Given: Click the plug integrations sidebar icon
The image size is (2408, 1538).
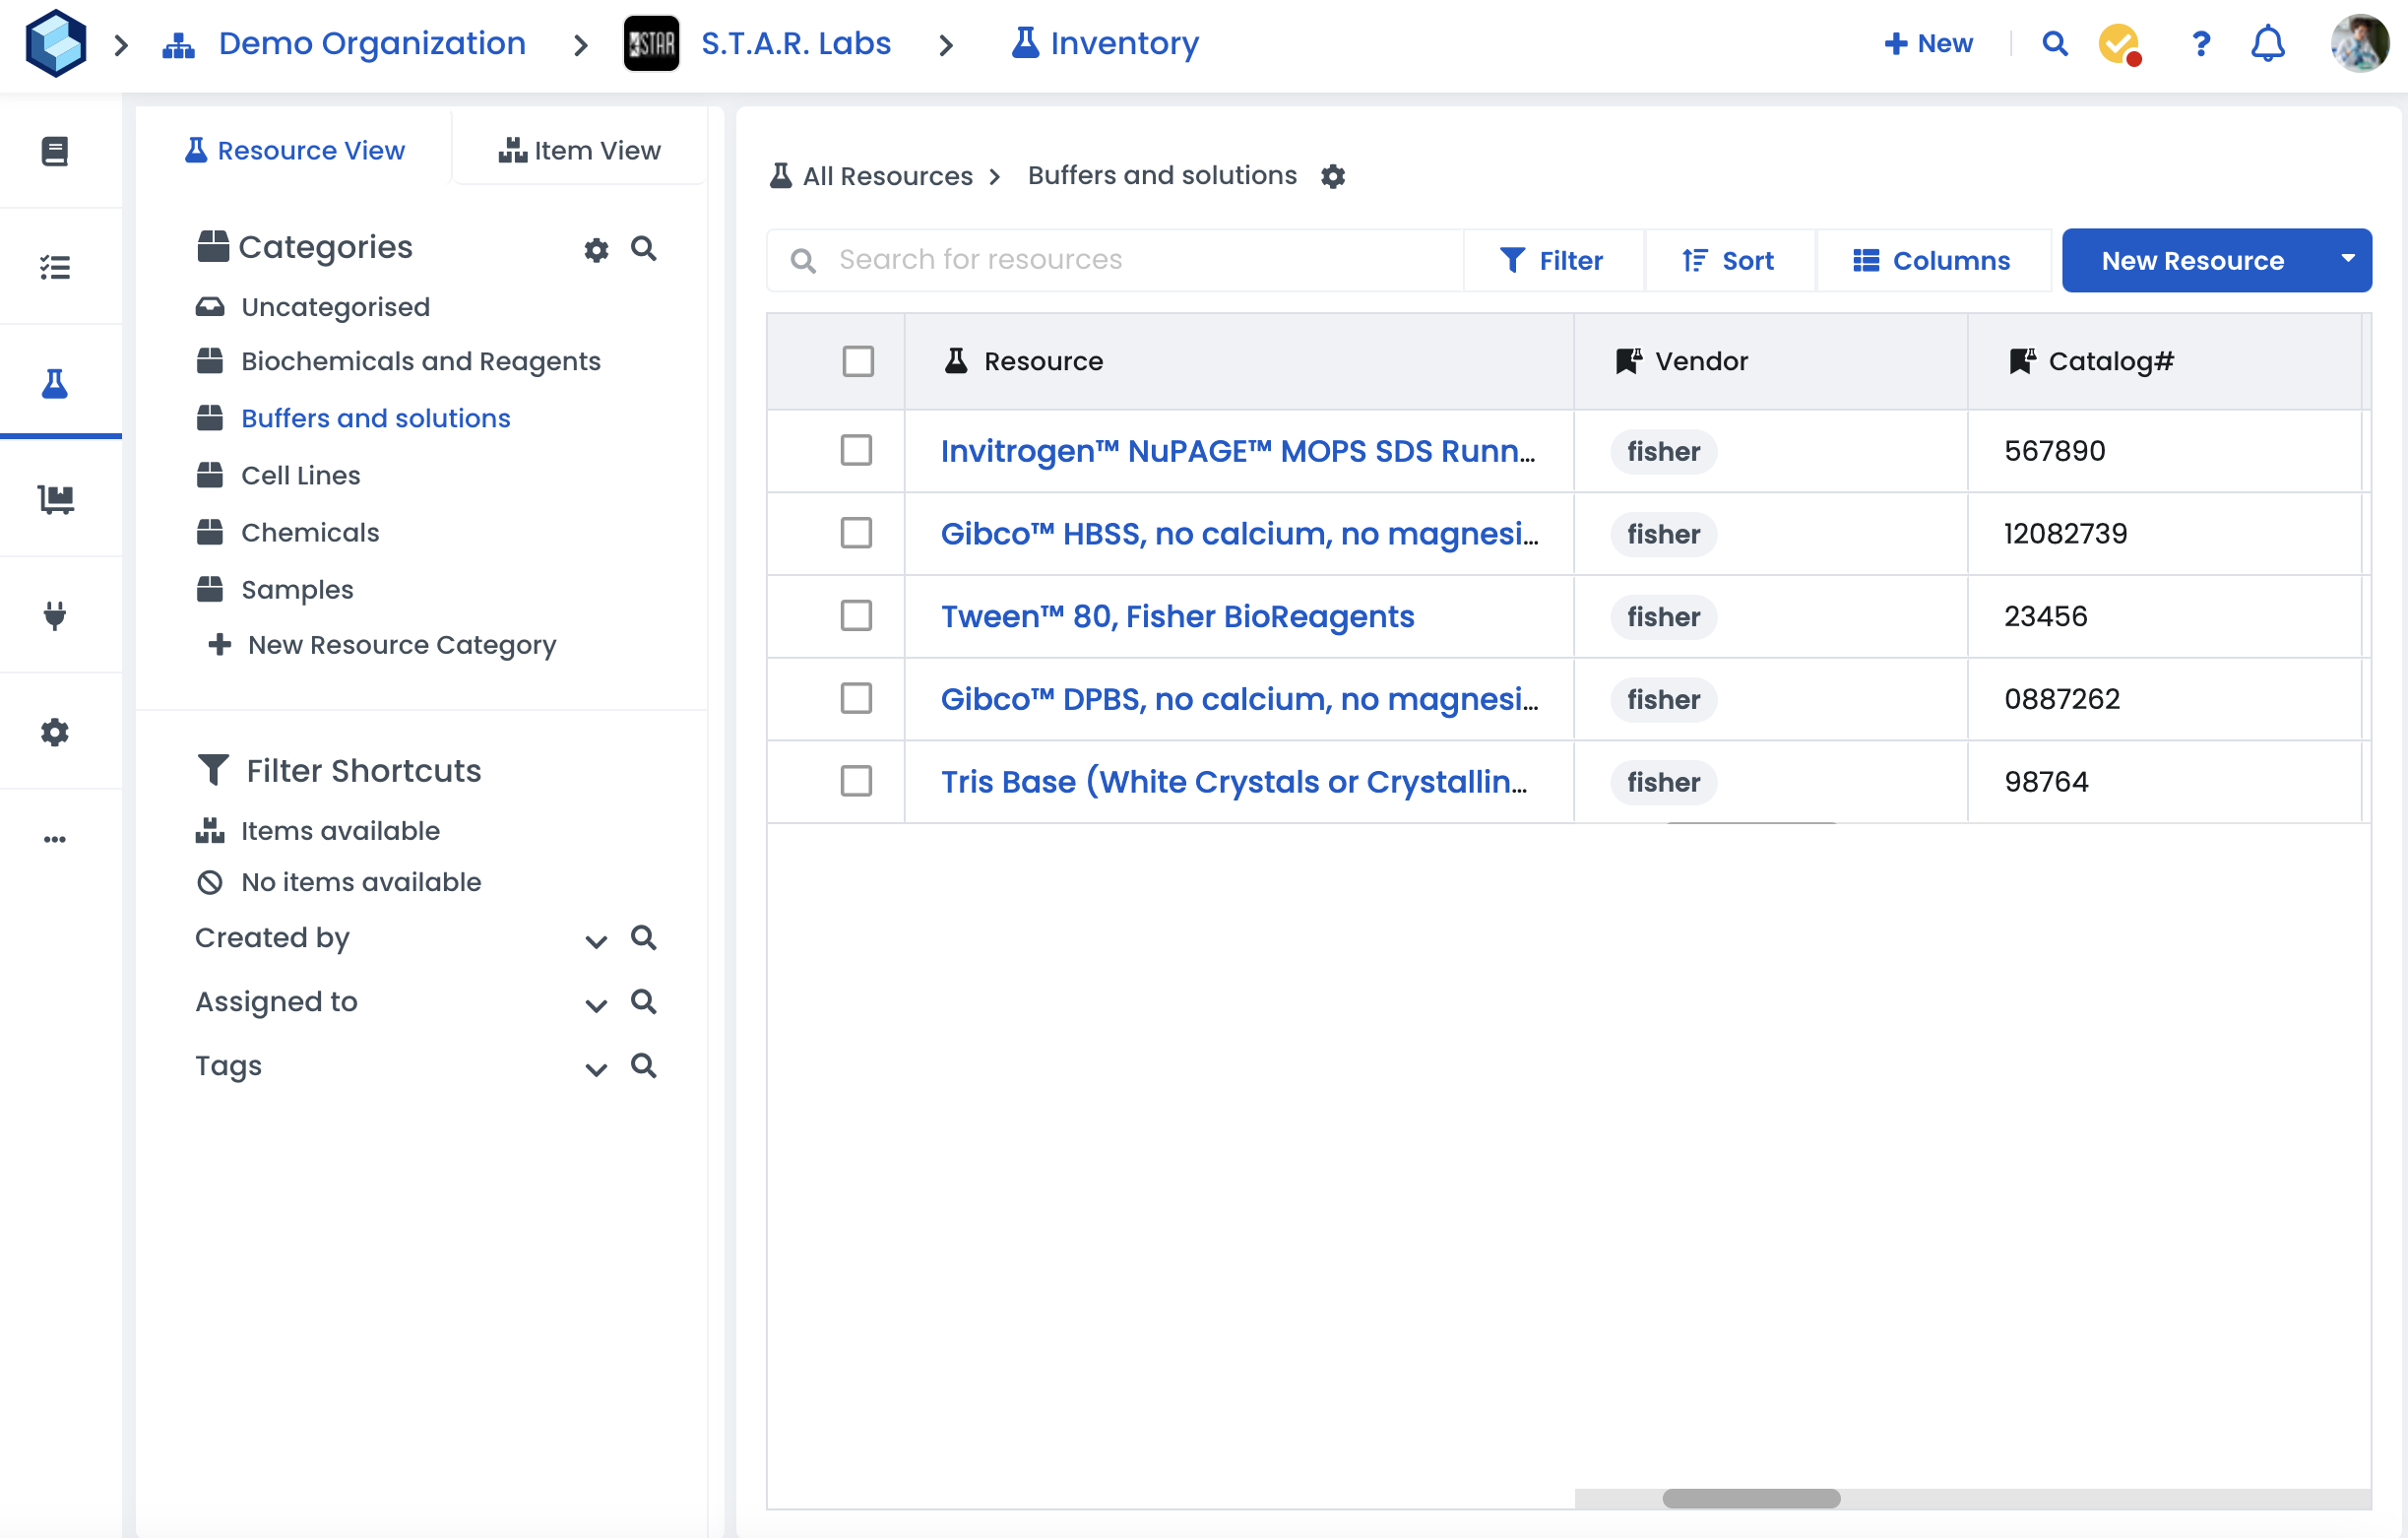Looking at the screenshot, I should pyautogui.click(x=55, y=614).
